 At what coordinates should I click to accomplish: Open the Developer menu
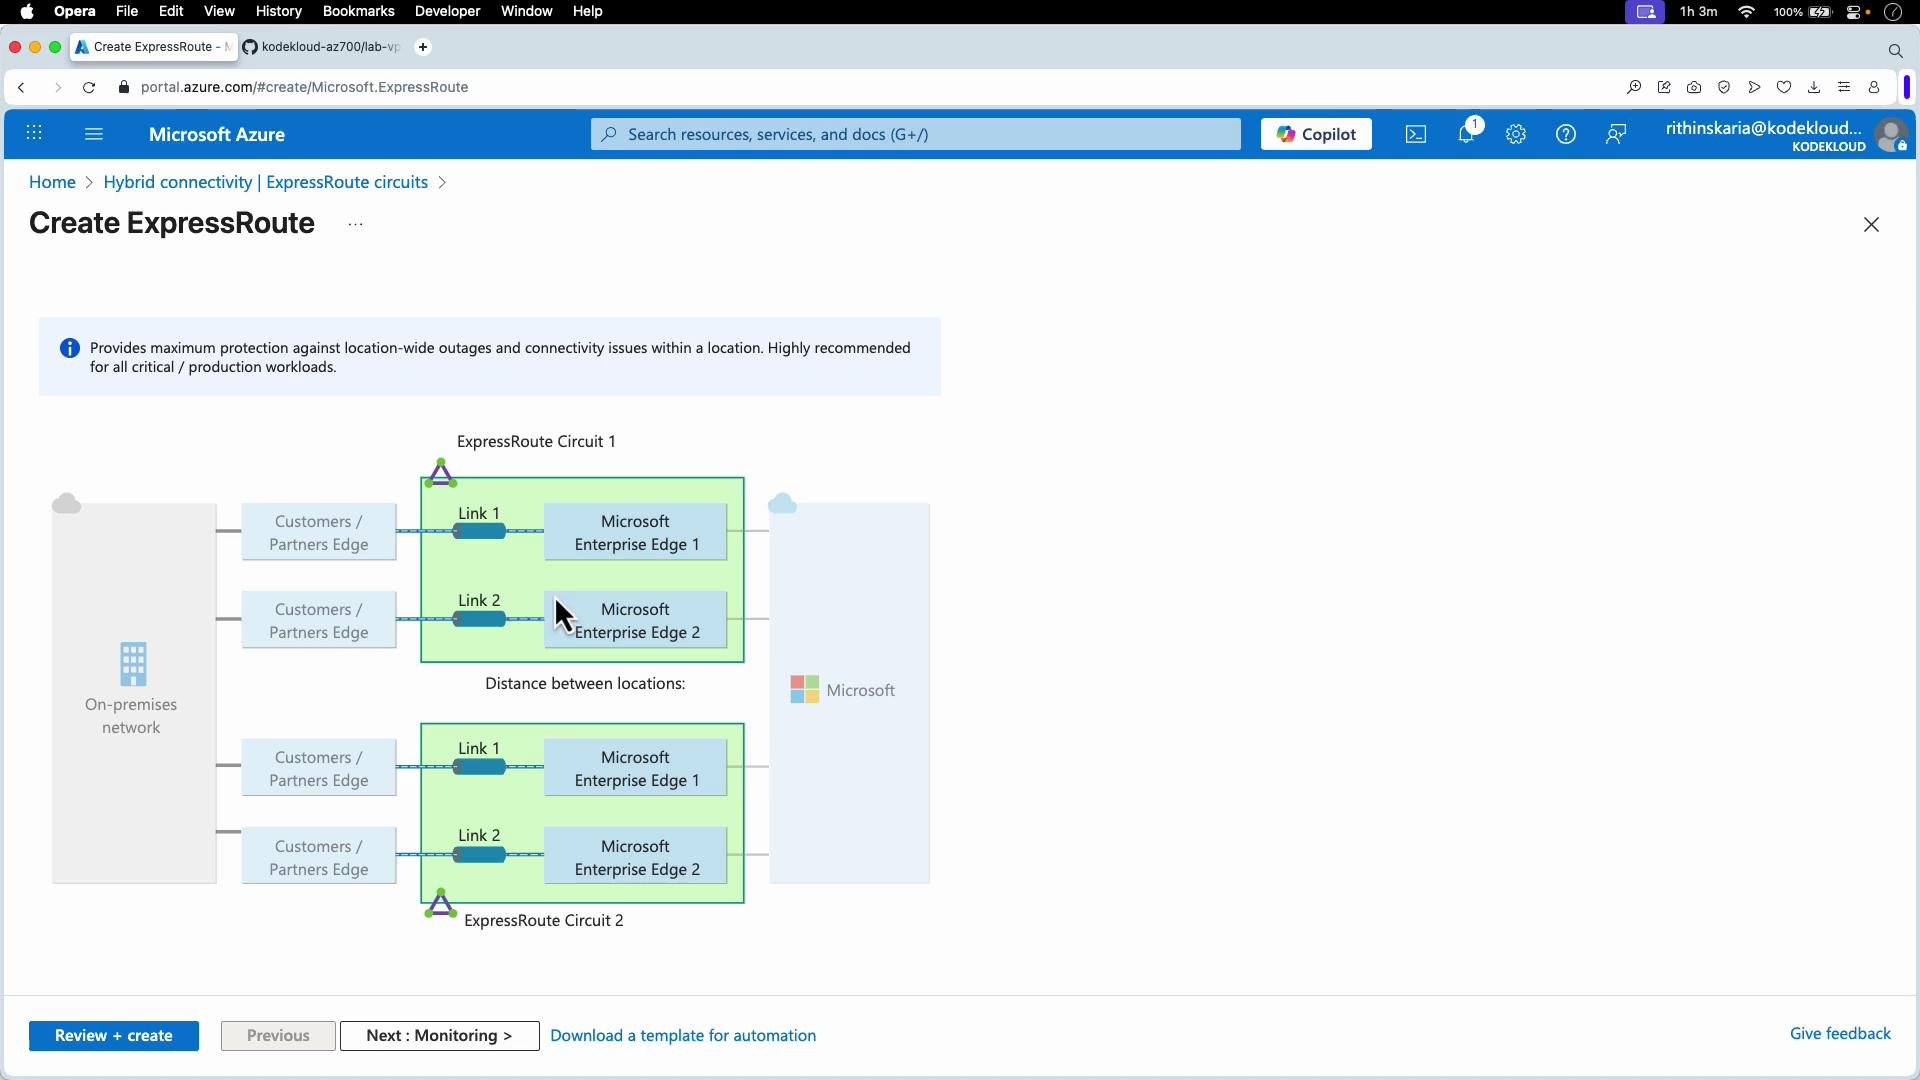448,12
